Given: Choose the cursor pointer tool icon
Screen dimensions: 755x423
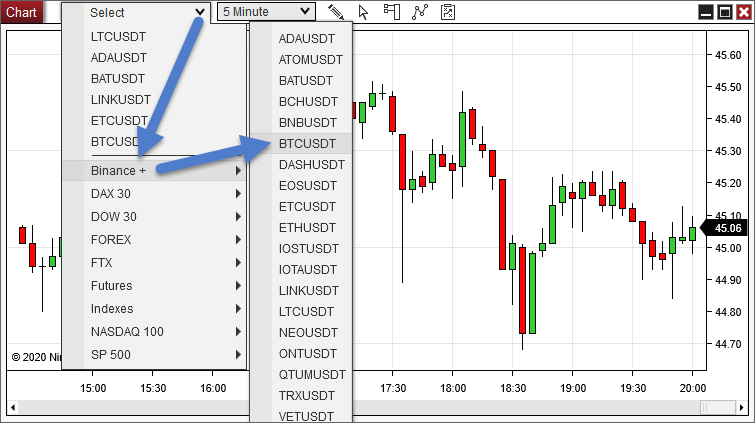Looking at the screenshot, I should (x=364, y=12).
